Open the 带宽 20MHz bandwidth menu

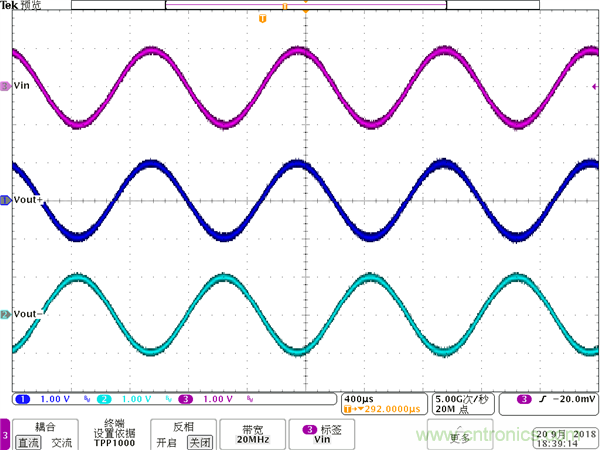(x=251, y=433)
